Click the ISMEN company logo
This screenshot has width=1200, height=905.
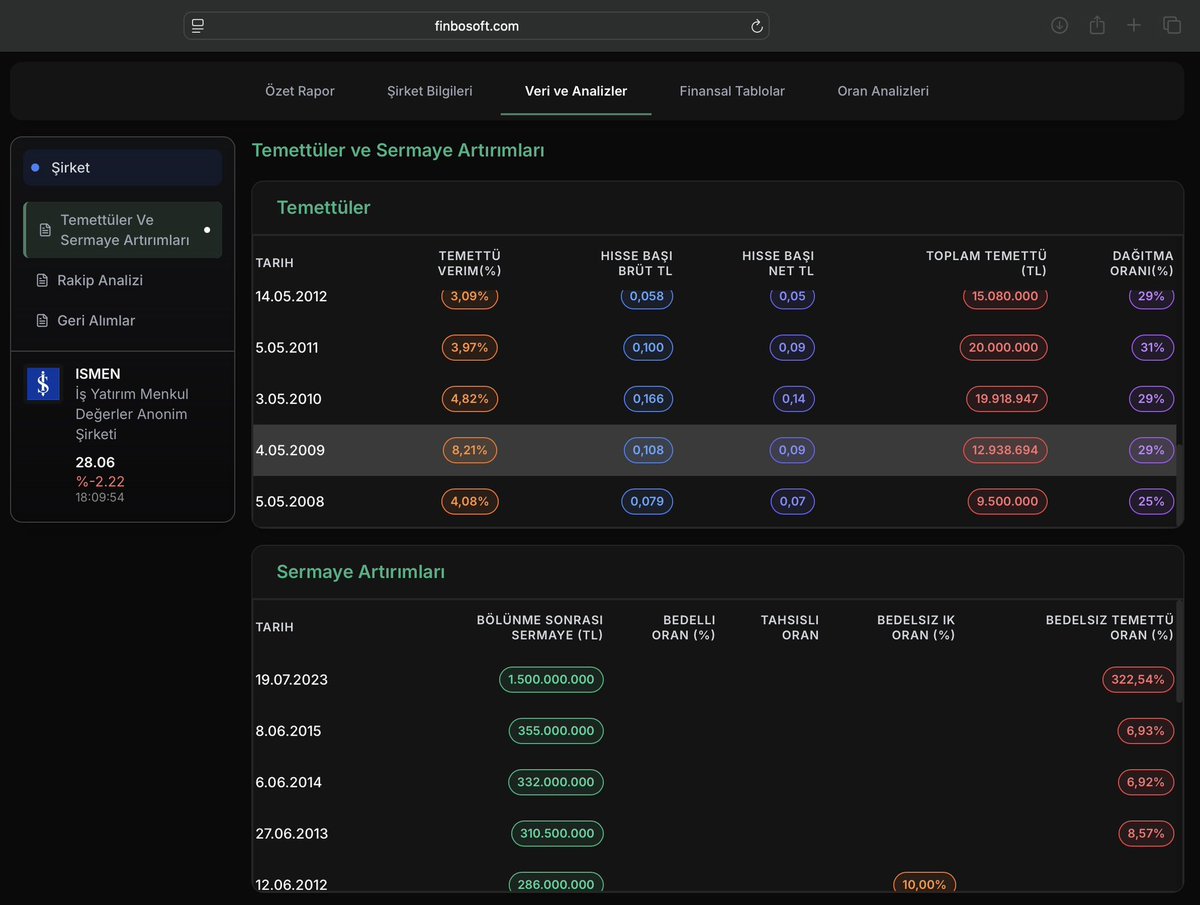(43, 384)
